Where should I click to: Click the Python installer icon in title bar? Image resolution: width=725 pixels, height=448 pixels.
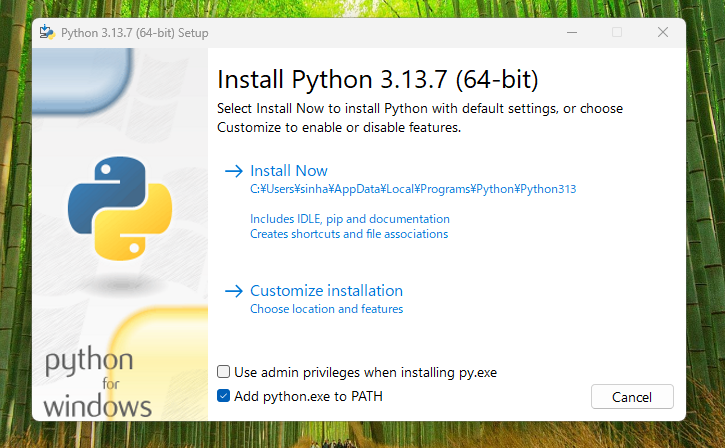coord(46,32)
